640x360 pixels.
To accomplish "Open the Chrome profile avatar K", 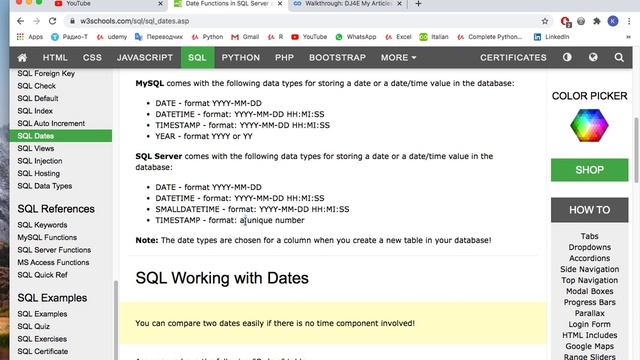I will tap(613, 21).
